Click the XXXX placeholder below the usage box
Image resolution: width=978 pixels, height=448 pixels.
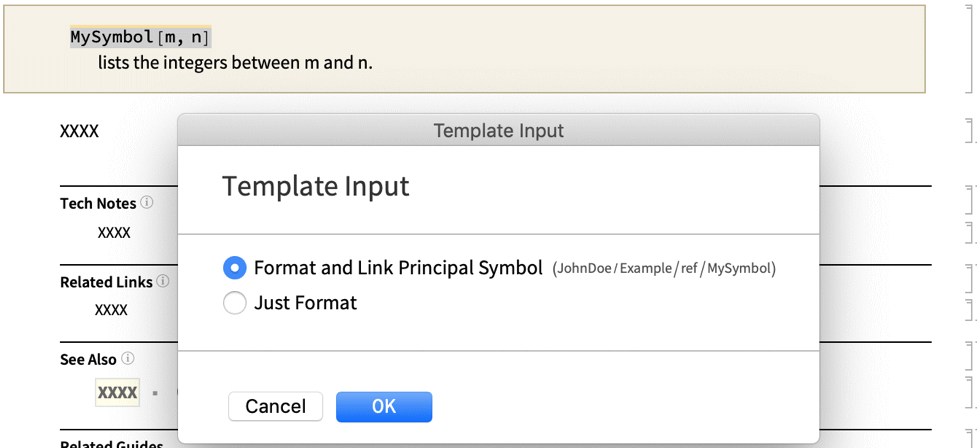79,131
